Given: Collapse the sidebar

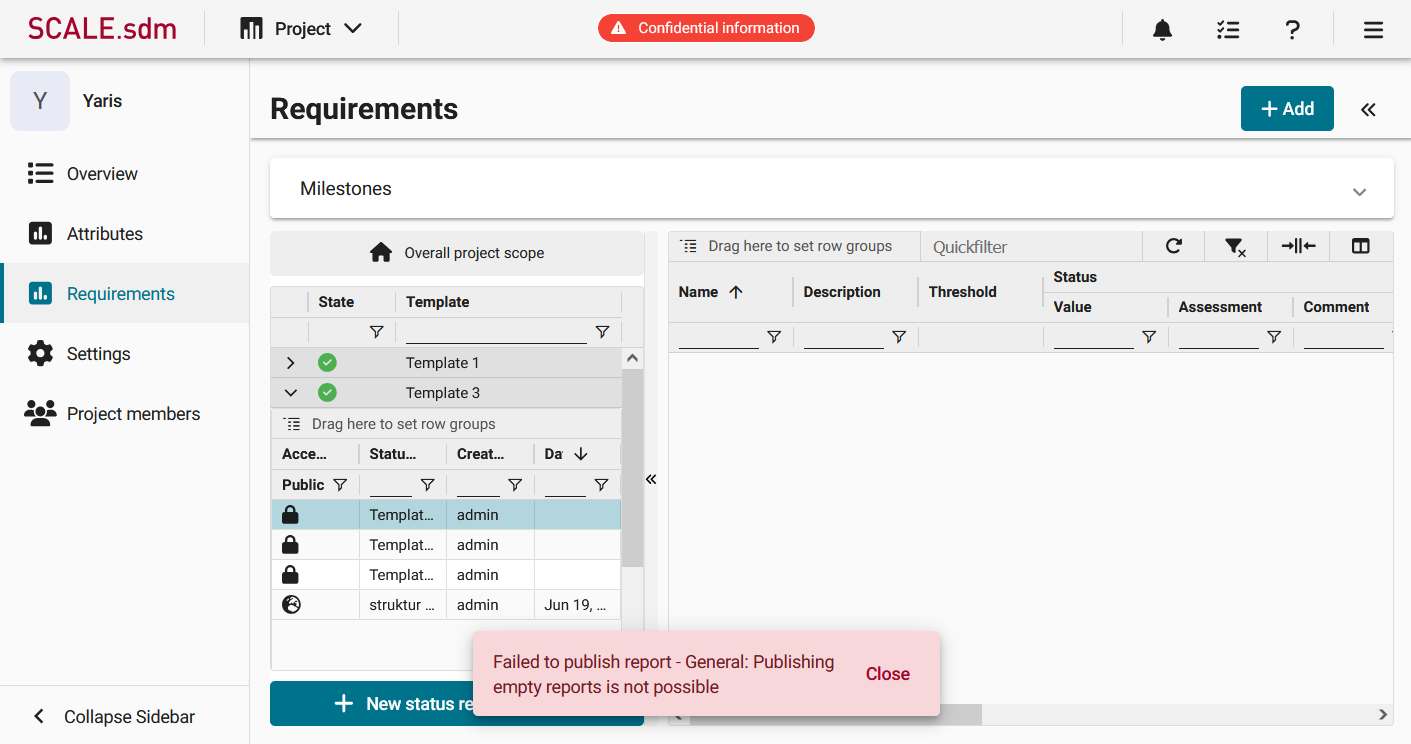Looking at the screenshot, I should [x=114, y=716].
